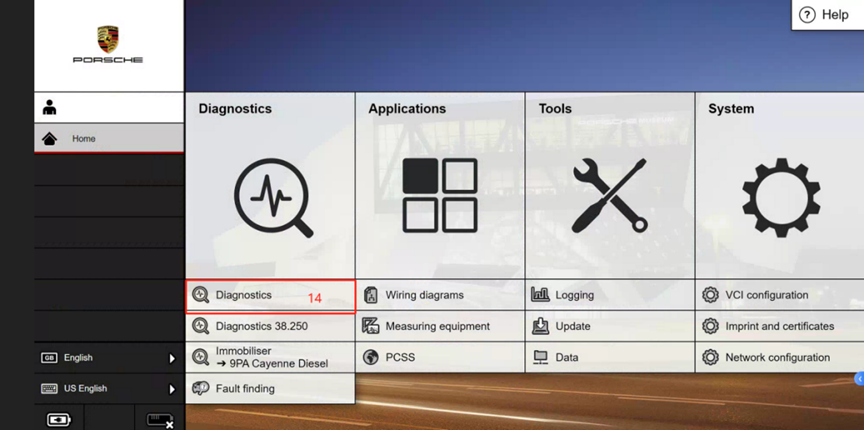Screen dimensions: 864x430
Task: Click the Measuring equipment icon
Action: (371, 326)
